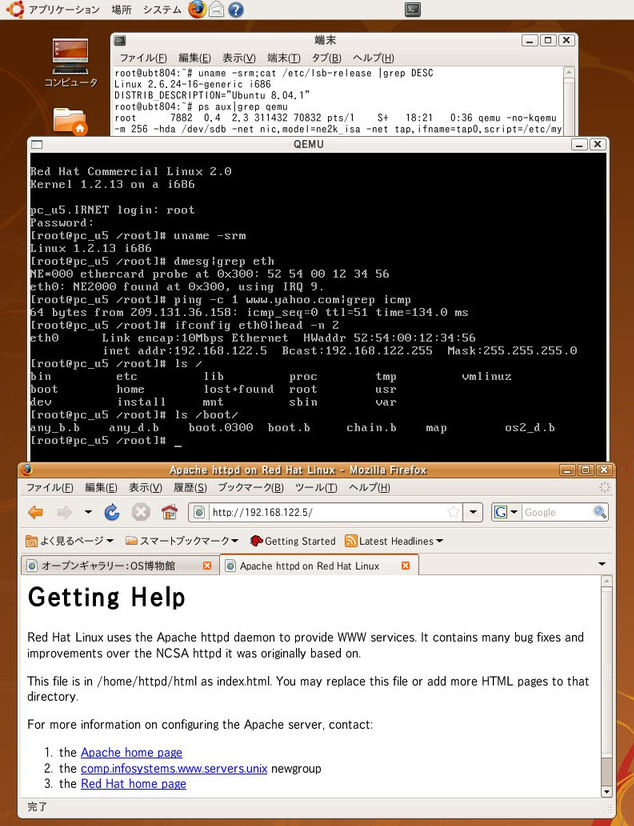Go to the Firefox home page
The width and height of the screenshot is (634, 826).
pos(170,512)
